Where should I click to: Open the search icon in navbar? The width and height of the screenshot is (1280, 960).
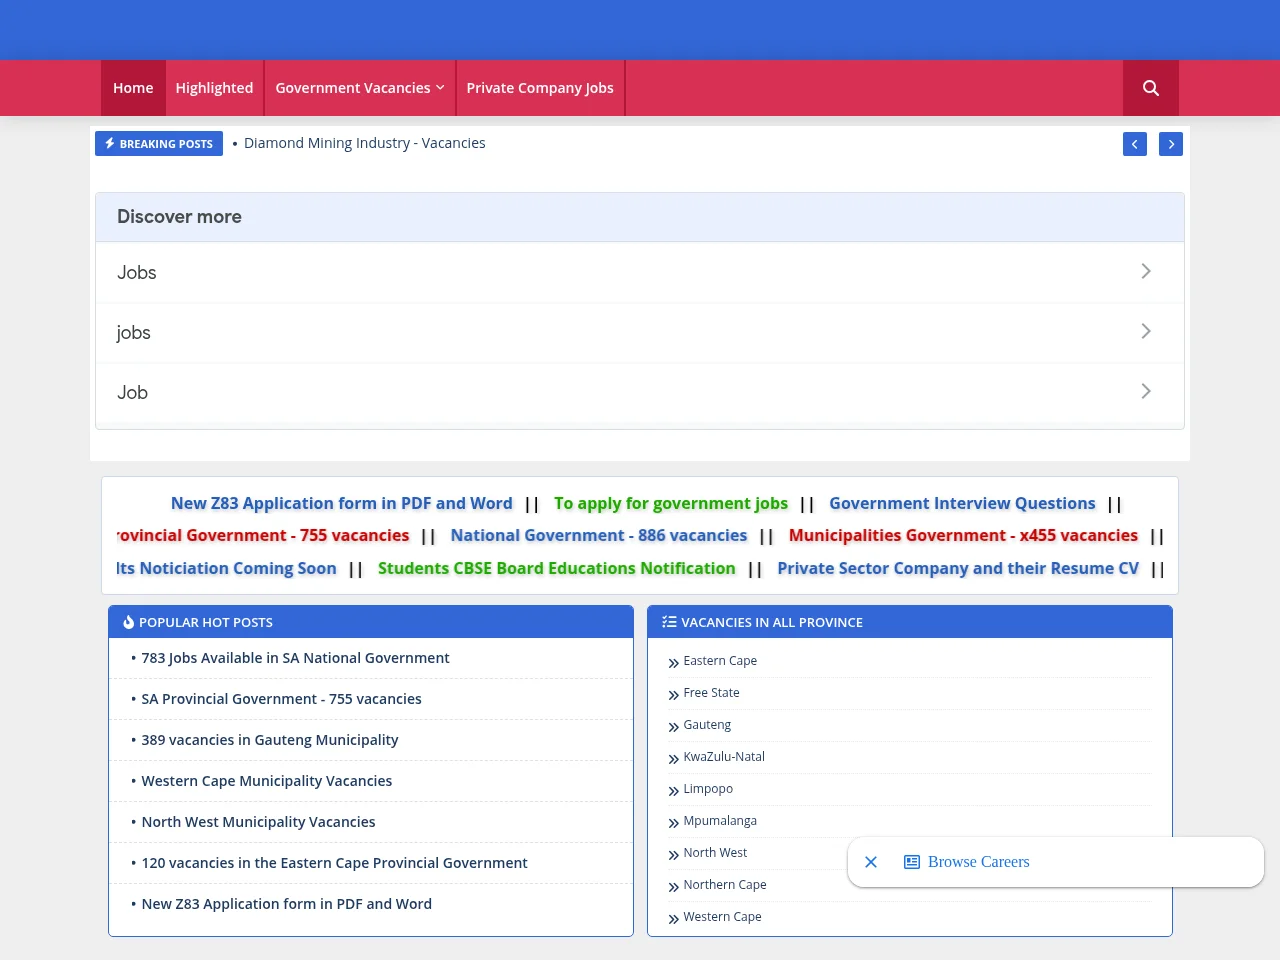[1151, 88]
